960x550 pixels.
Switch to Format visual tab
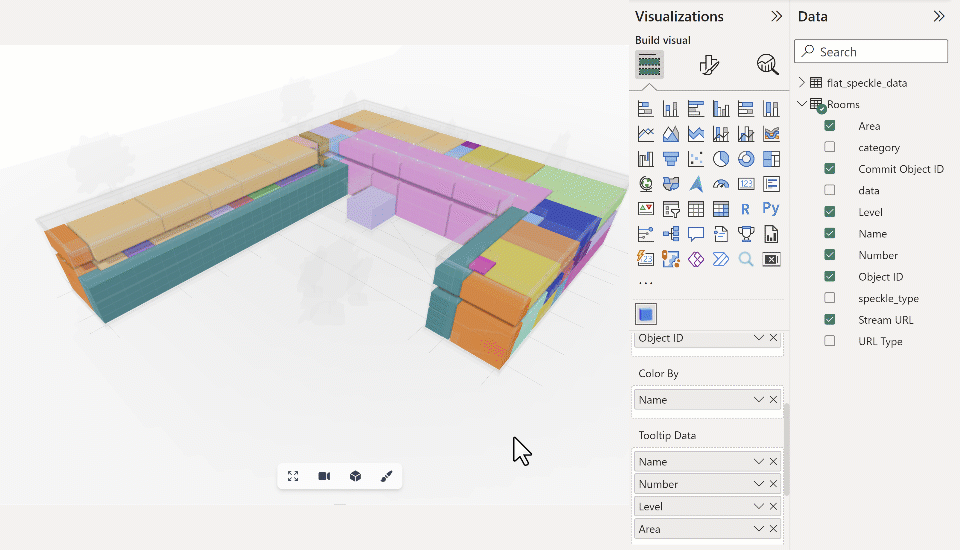[708, 64]
